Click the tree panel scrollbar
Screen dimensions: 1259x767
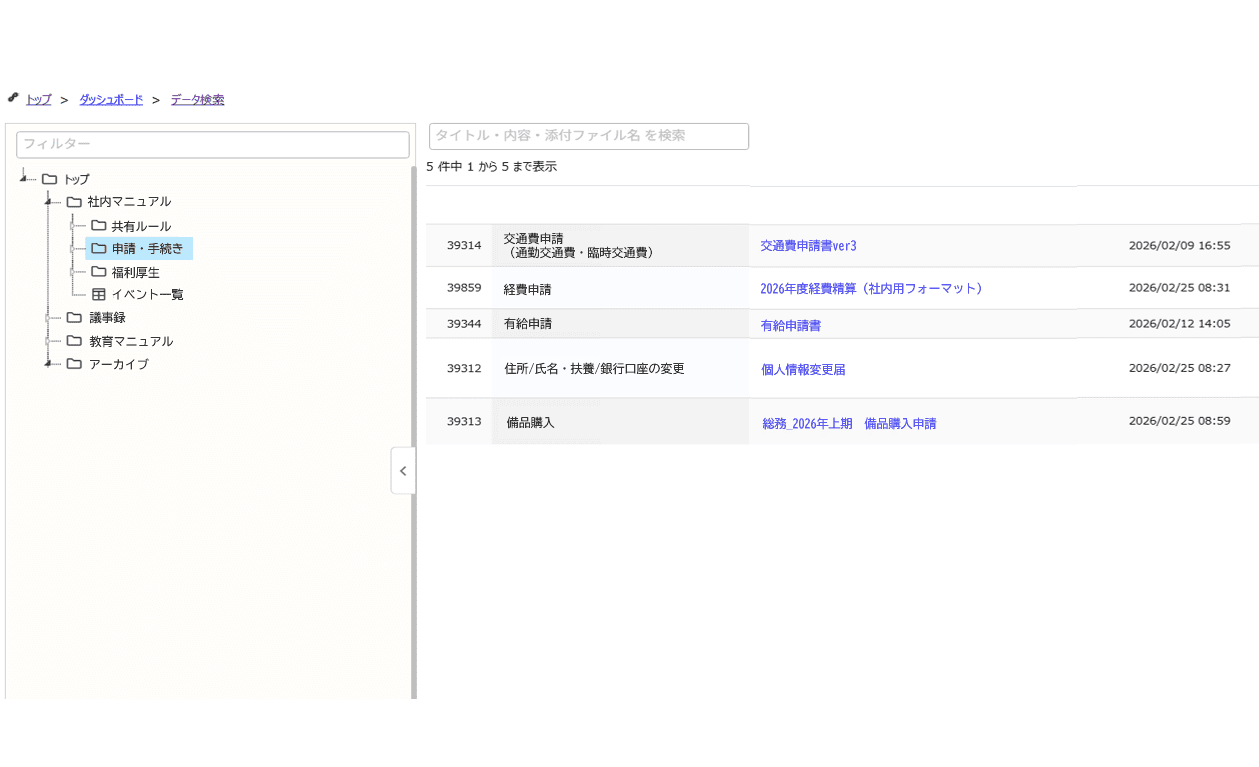click(x=412, y=300)
